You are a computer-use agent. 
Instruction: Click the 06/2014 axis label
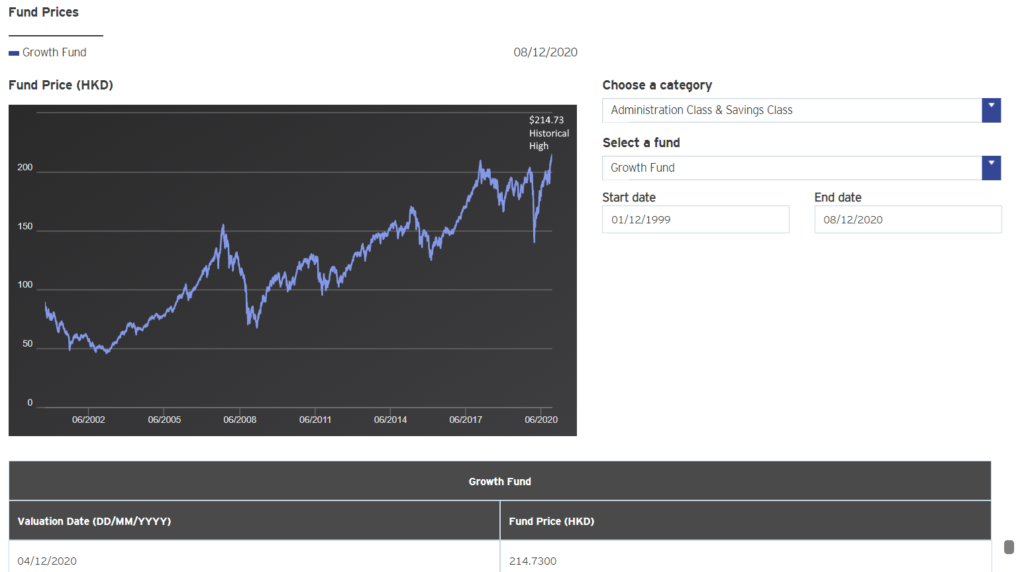point(391,420)
